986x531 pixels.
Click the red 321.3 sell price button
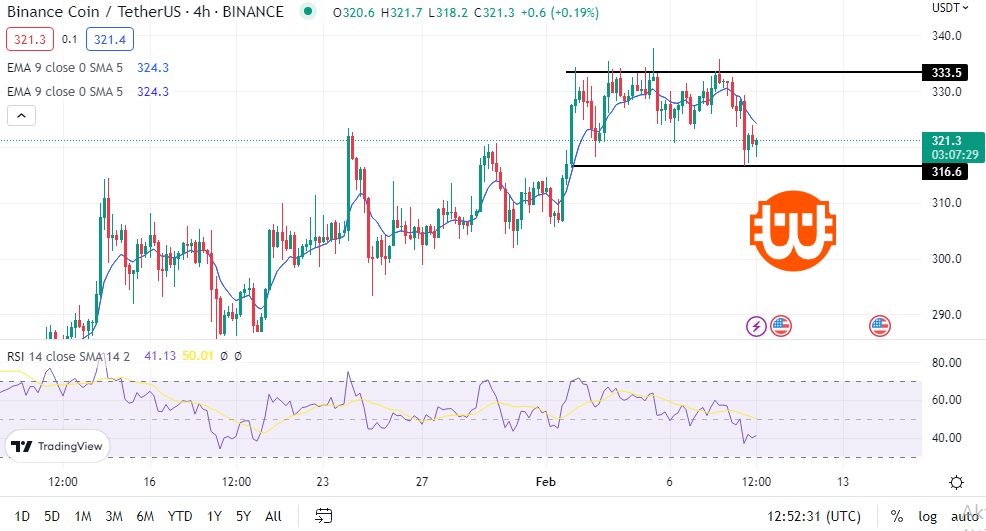pyautogui.click(x=30, y=40)
